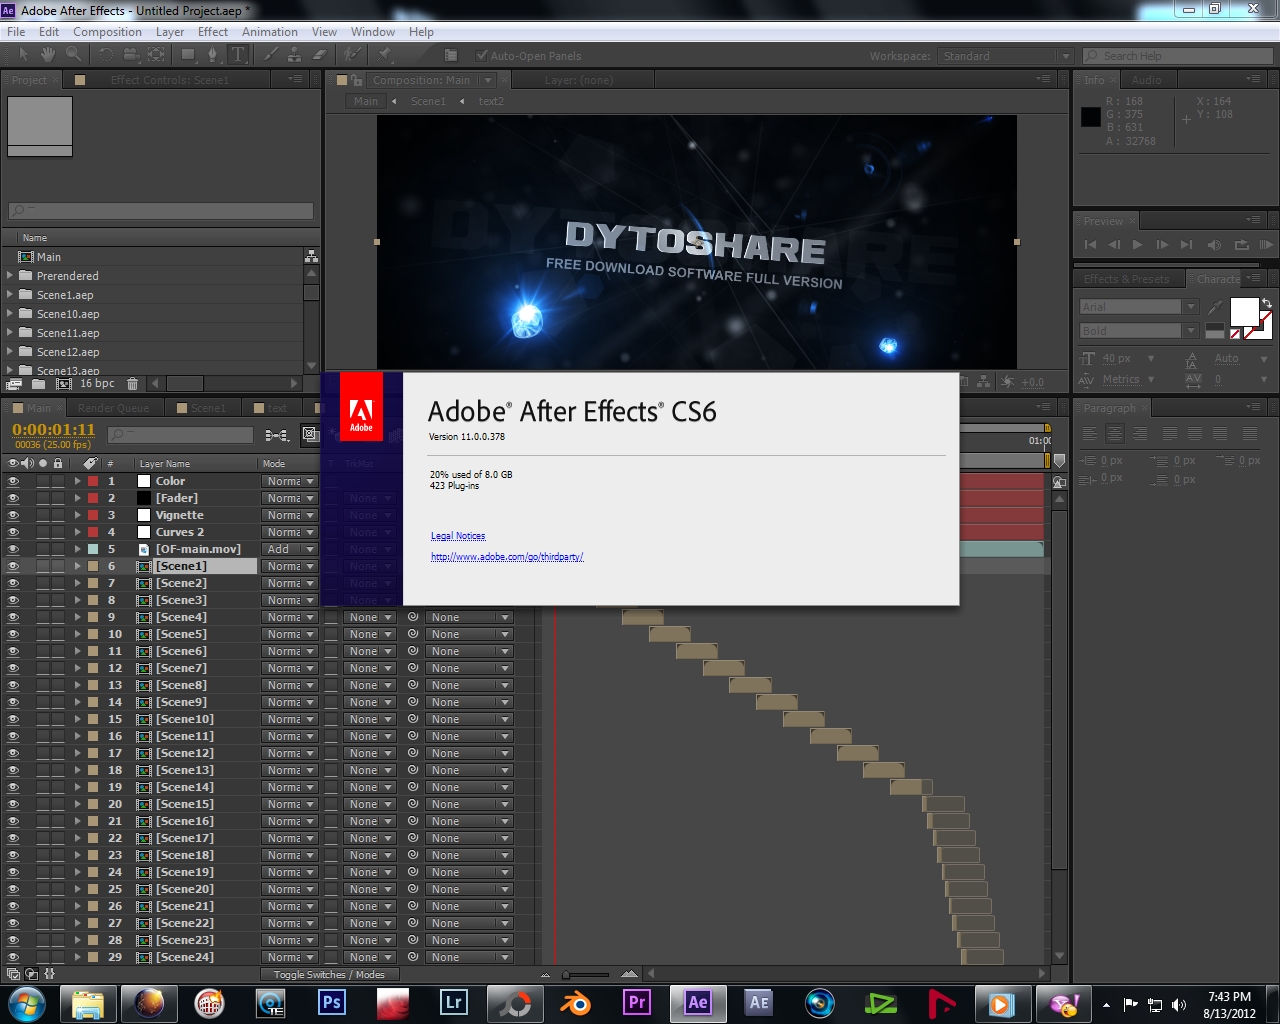Select the Rotation tool
This screenshot has height=1024, width=1280.
(106, 54)
